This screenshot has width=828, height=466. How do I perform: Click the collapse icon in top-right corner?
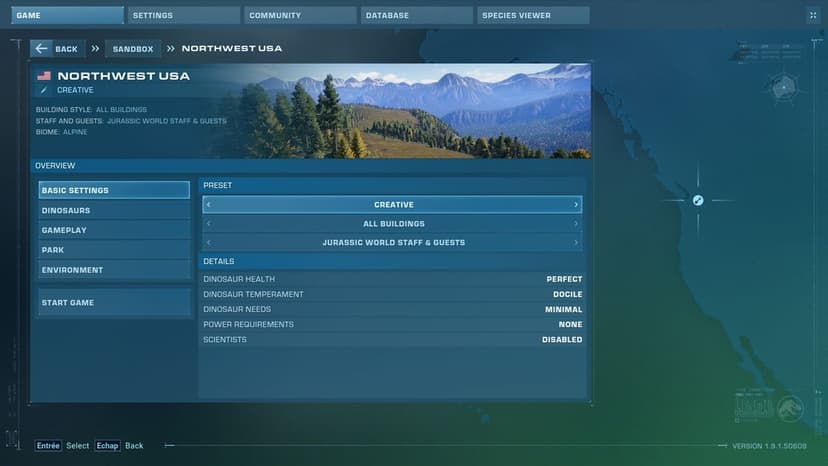[x=813, y=15]
